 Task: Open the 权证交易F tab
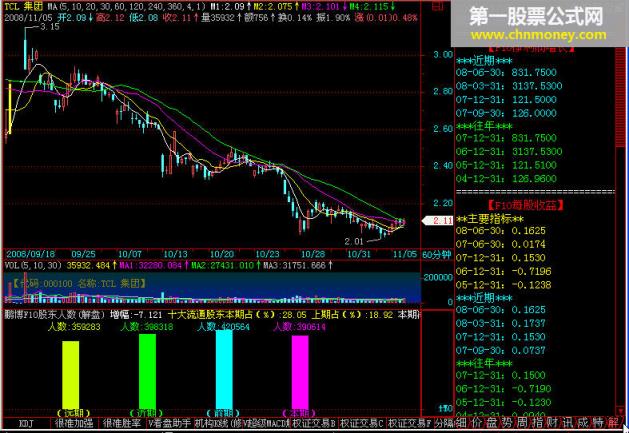click(410, 423)
